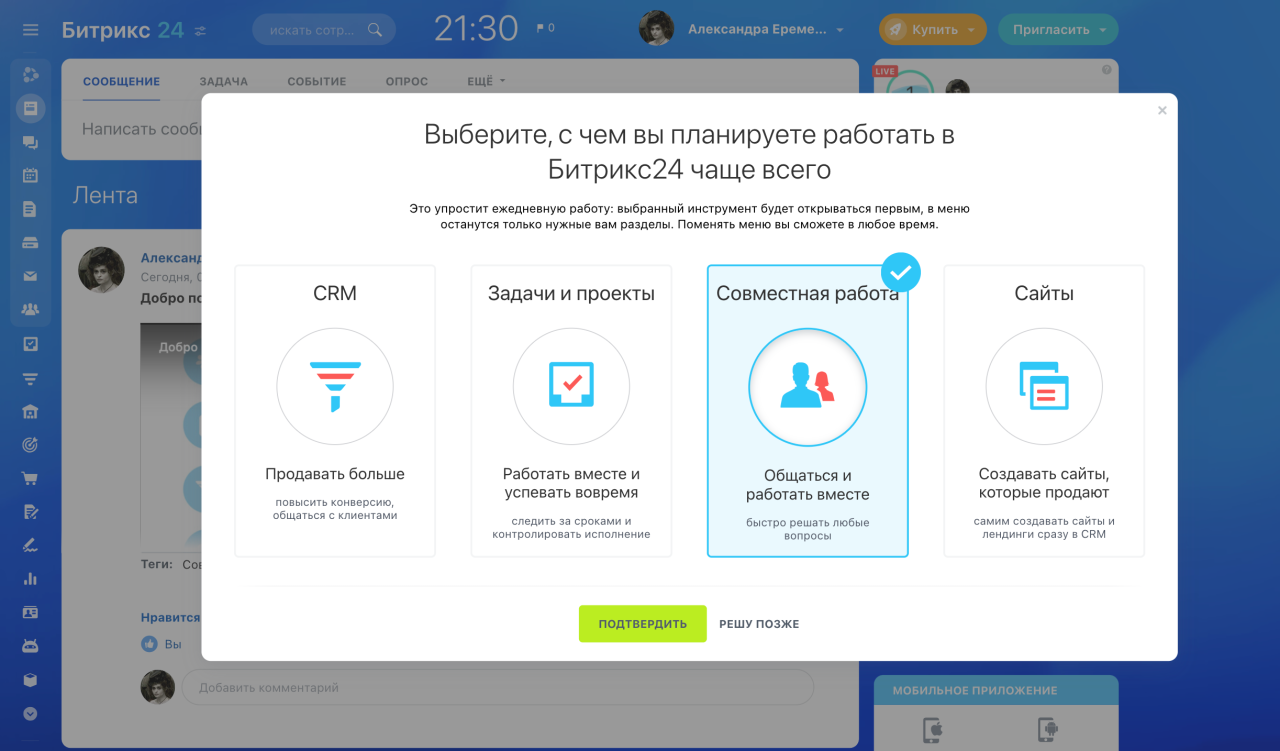The width and height of the screenshot is (1280, 751).
Task: Open the market box icon in sidebar
Action: 30,680
